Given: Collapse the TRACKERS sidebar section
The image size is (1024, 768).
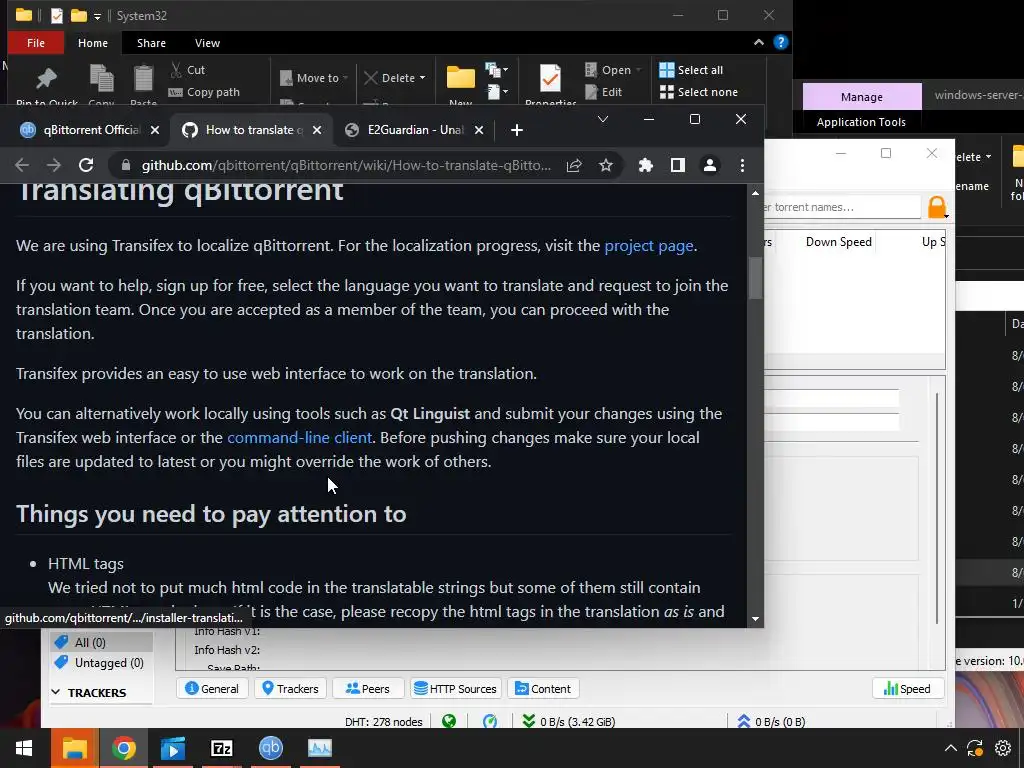Looking at the screenshot, I should pyautogui.click(x=56, y=692).
